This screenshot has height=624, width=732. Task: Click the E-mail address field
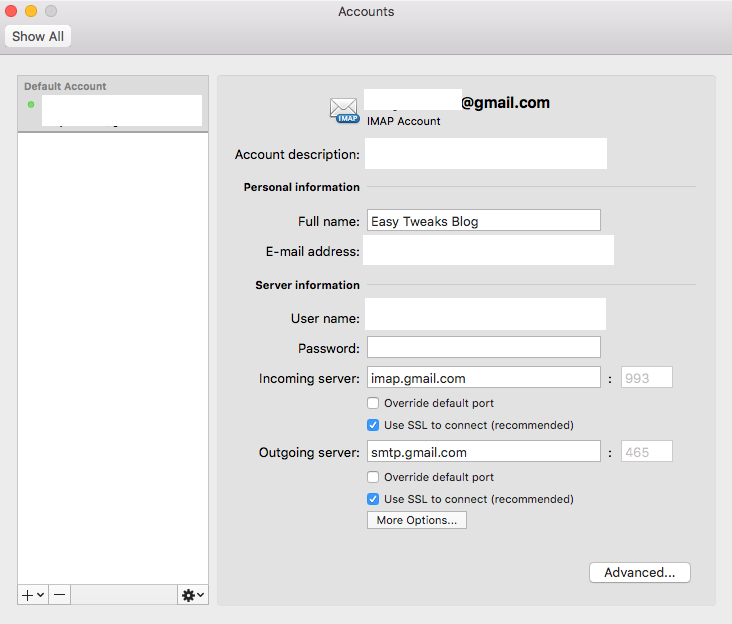(x=488, y=250)
